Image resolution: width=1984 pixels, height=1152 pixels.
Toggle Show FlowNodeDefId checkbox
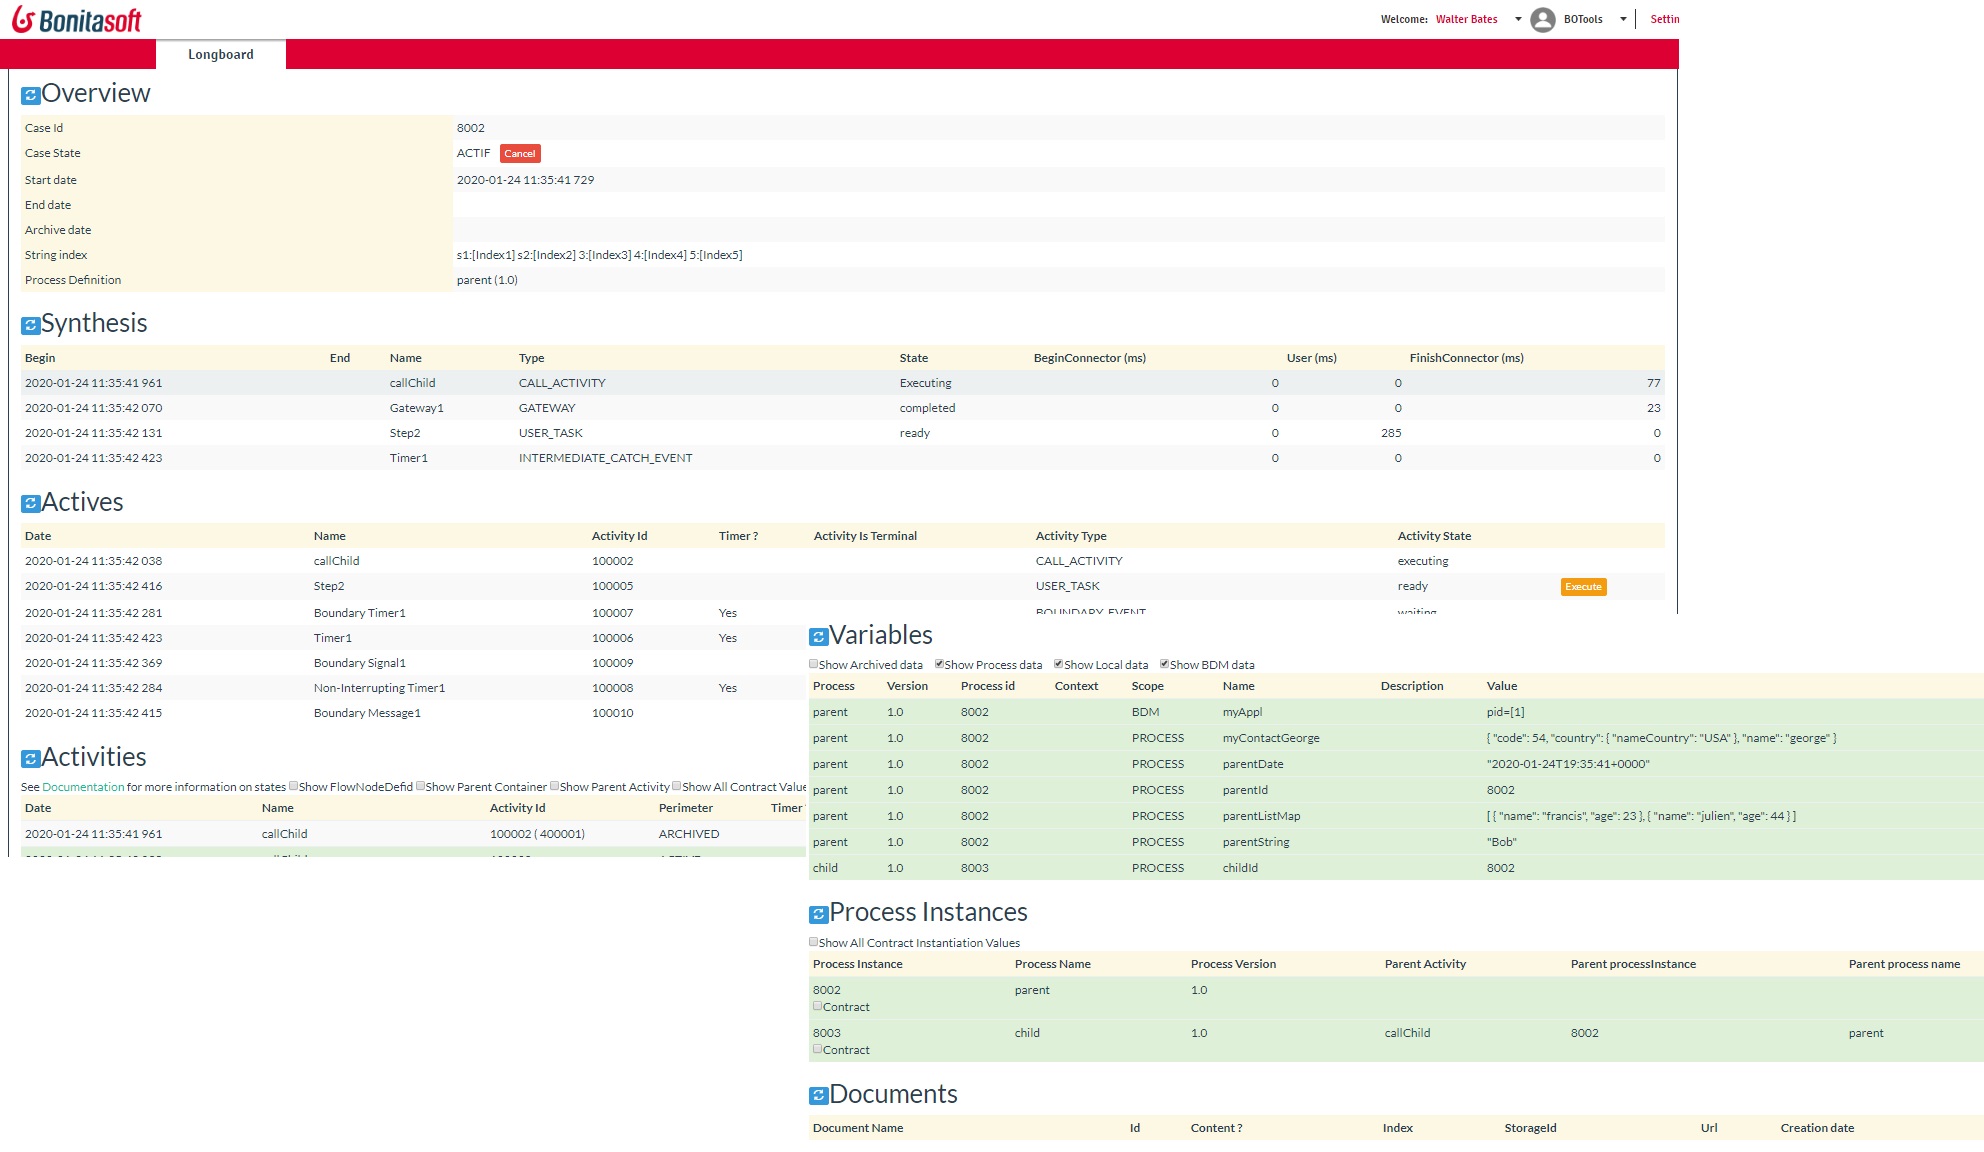(x=293, y=786)
